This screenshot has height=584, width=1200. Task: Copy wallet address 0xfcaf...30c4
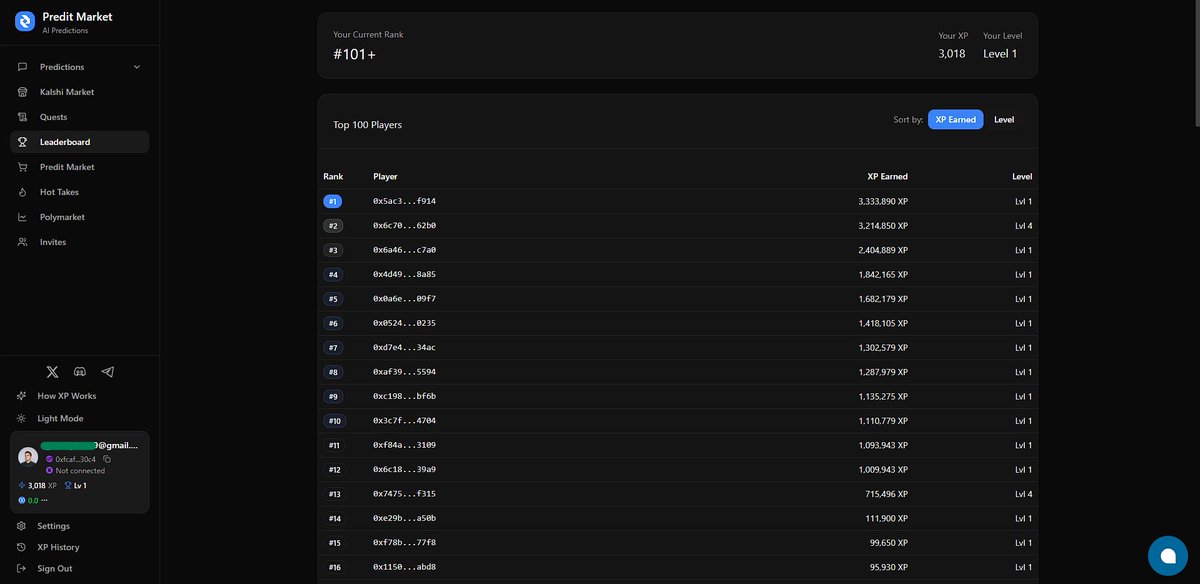coord(107,459)
